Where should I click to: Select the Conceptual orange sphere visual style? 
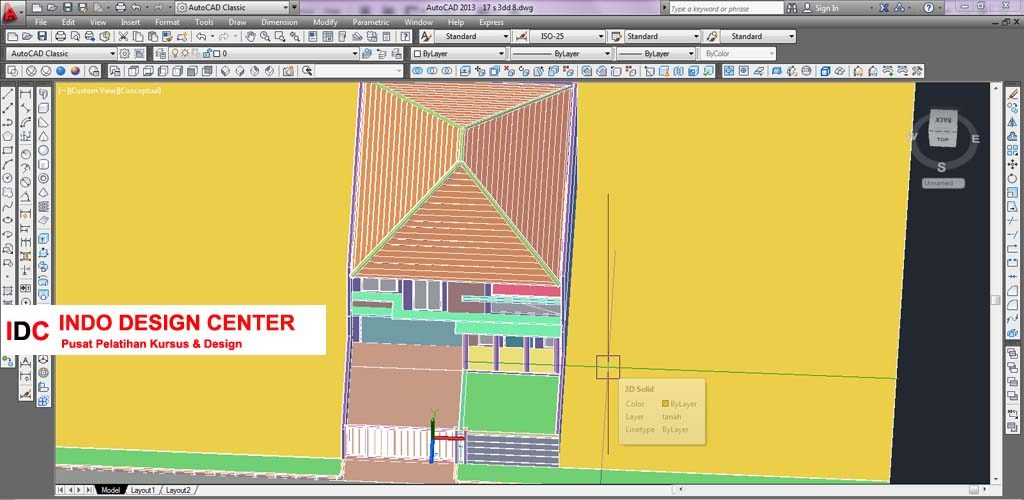pos(76,71)
